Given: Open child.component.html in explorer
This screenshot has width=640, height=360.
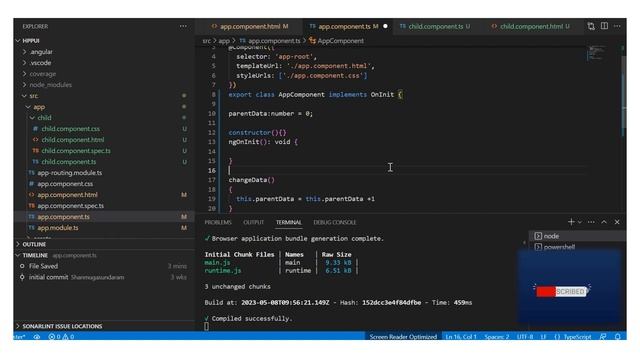Looking at the screenshot, I should click(73, 140).
